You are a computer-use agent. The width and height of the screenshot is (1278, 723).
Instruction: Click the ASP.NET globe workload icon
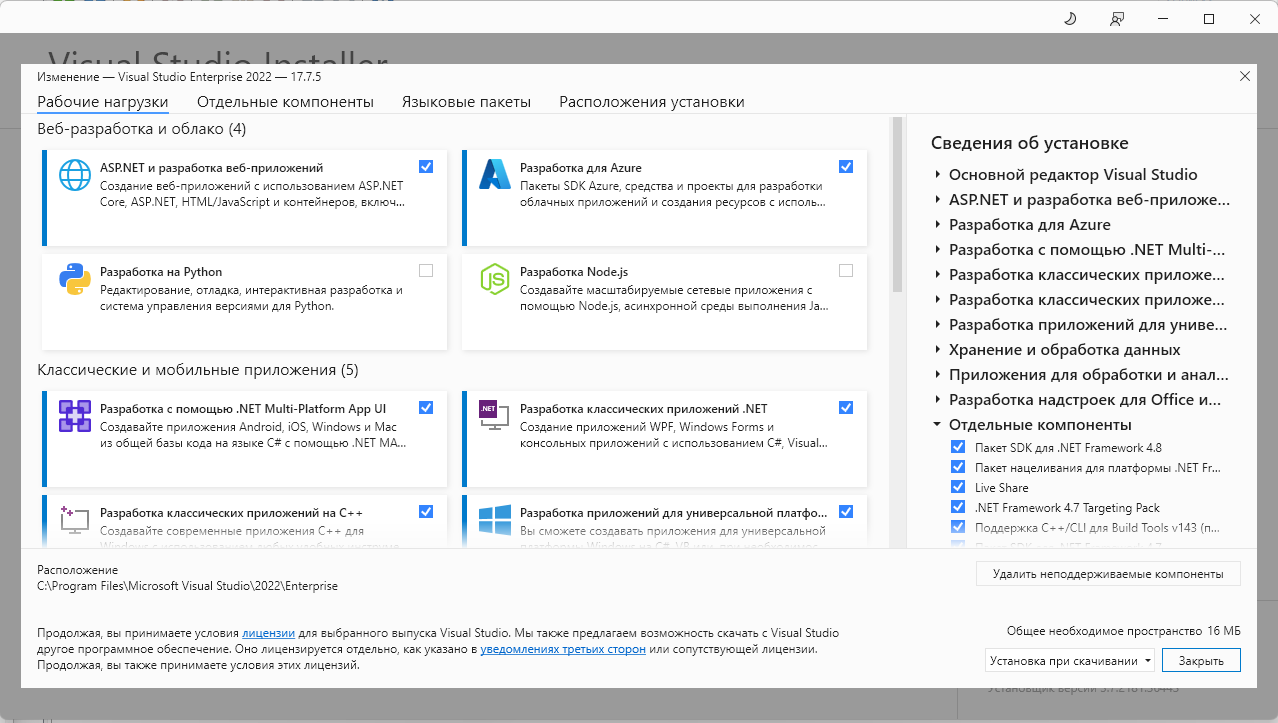tap(75, 174)
